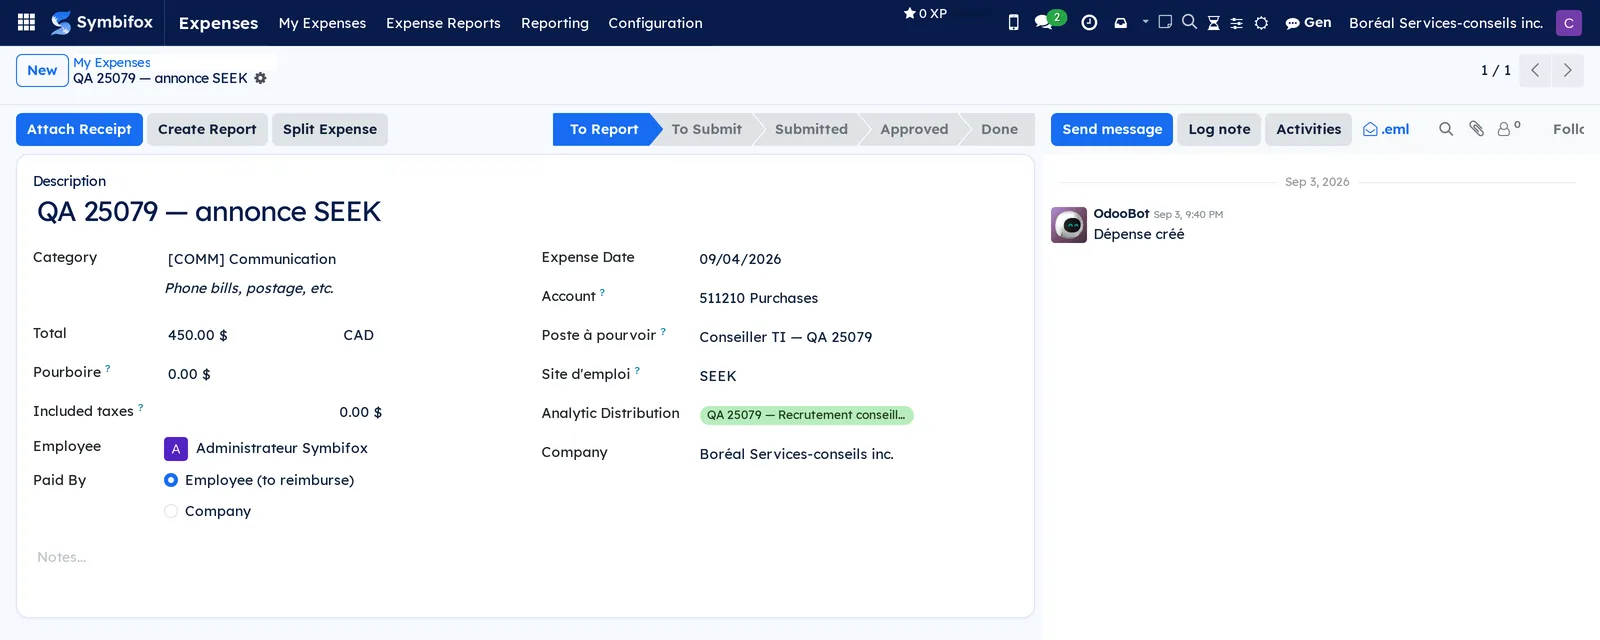Expand the small caret next to tray icon
The width and height of the screenshot is (1600, 640).
pos(1146,21)
